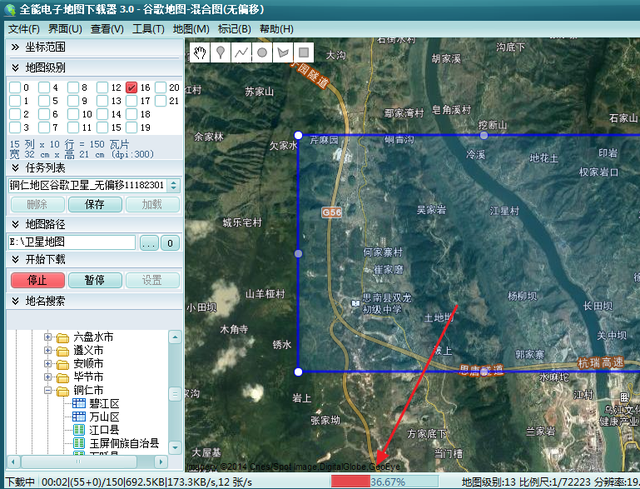Click the school marker near 思南县双龙初级中学
640x489 pixels.
356,303
